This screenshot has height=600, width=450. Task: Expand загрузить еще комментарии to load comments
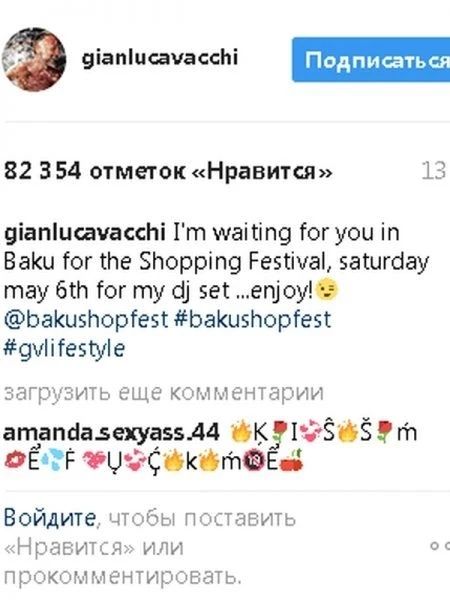pos(164,393)
